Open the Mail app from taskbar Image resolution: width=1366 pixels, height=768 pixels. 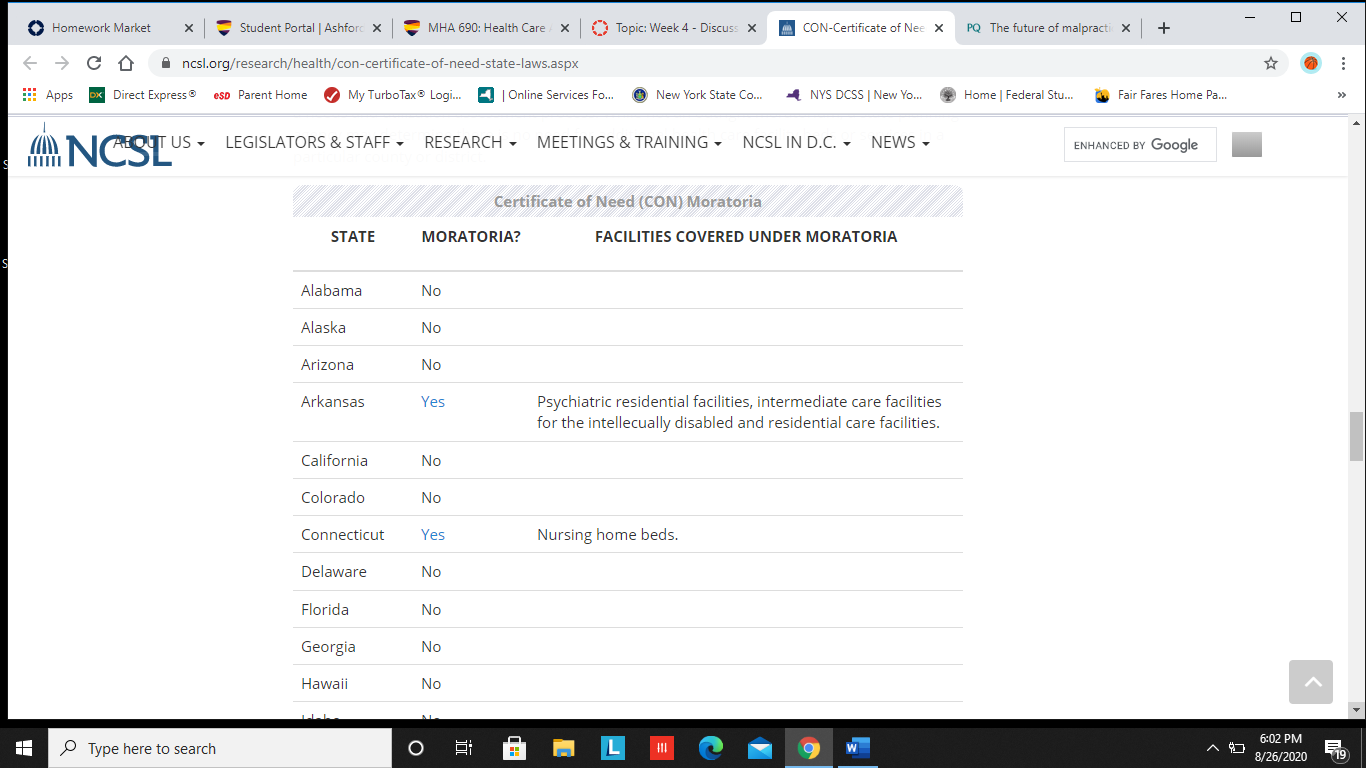[x=759, y=748]
